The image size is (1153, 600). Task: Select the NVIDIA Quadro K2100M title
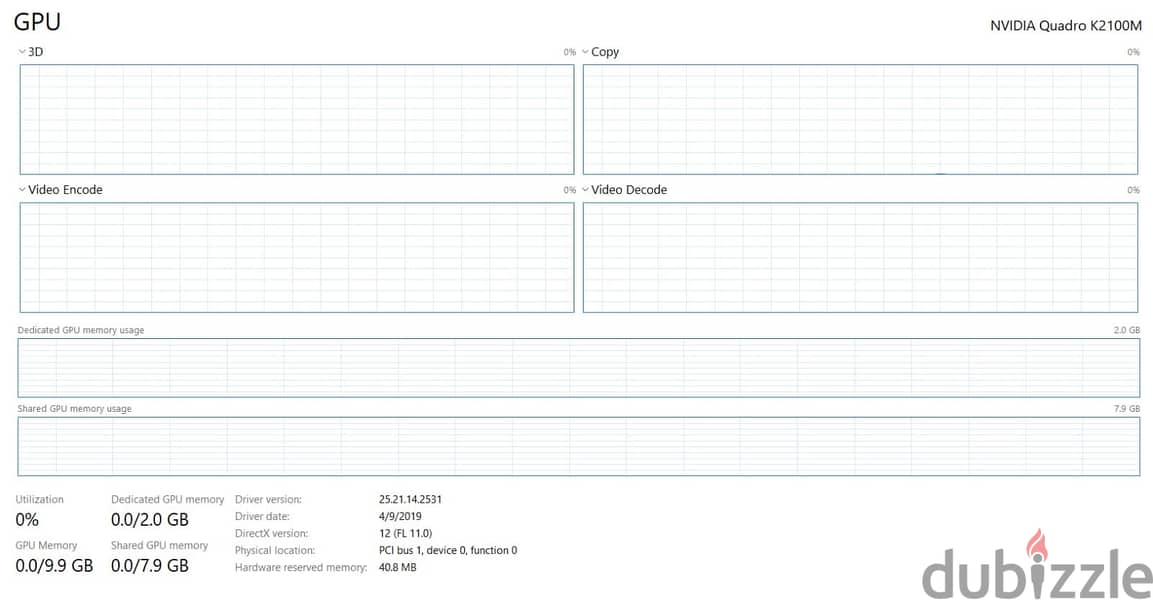(1065, 26)
